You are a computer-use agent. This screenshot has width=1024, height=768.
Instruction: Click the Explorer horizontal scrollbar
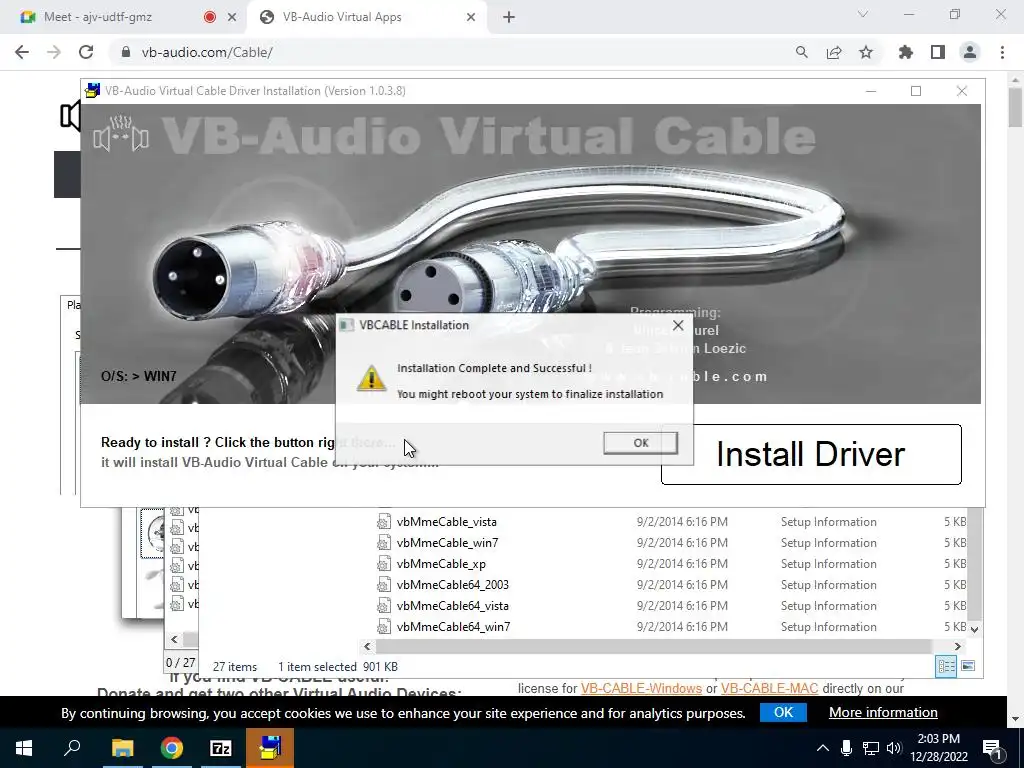[653, 646]
